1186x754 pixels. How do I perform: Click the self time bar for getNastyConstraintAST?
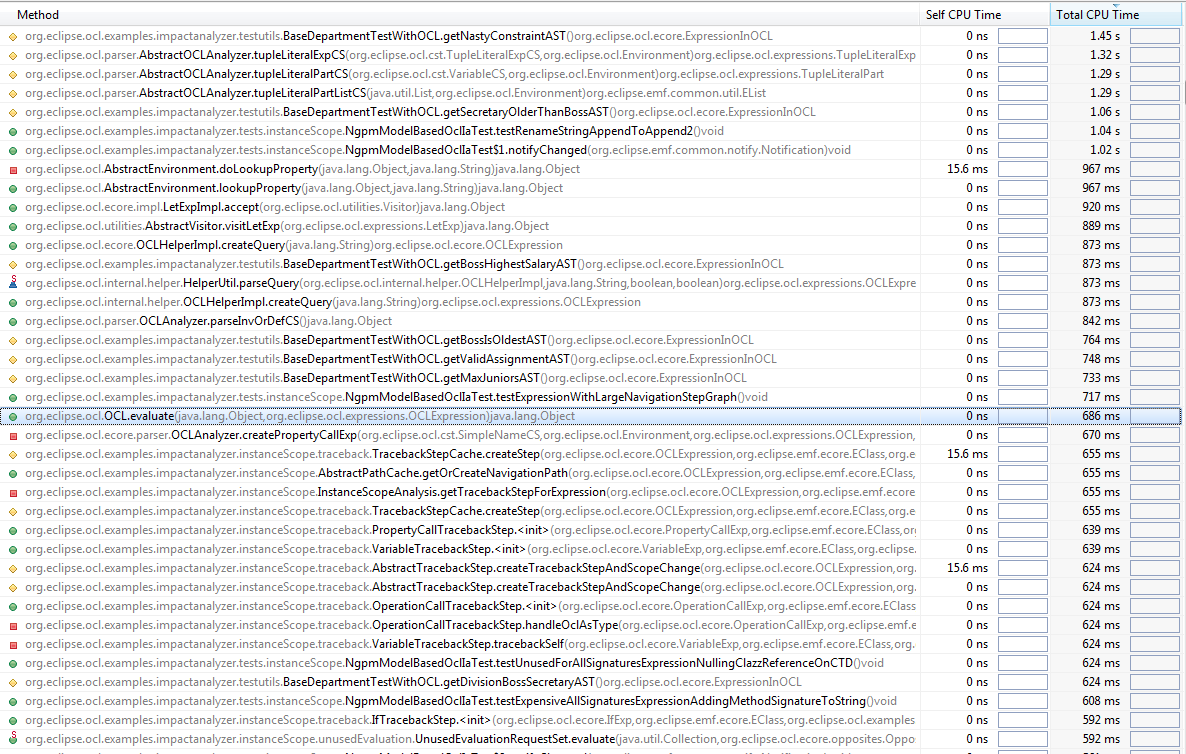pos(1023,36)
